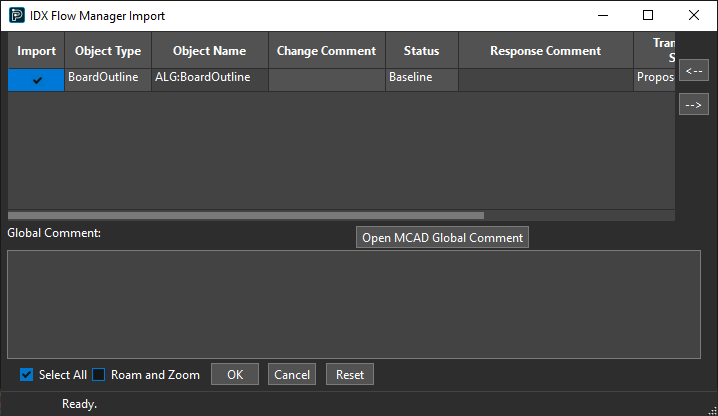Viewport: 718px width, 416px height.
Task: Click inside the Global Comment text box
Action: click(354, 304)
